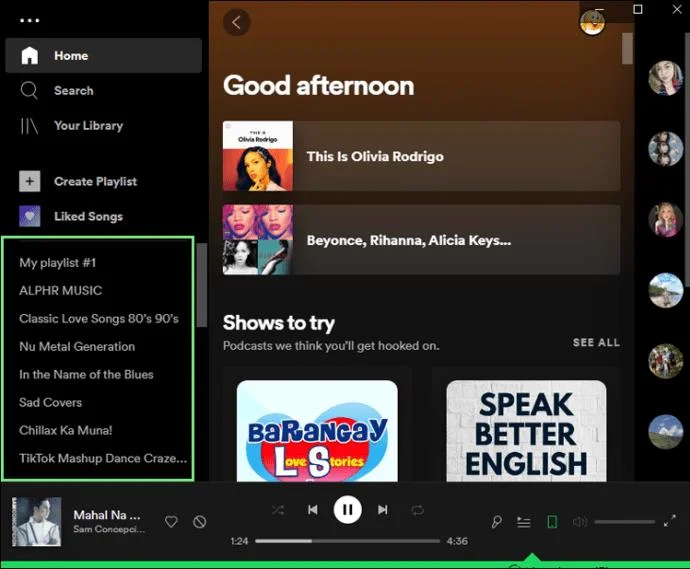Open the Shows to try heading
The height and width of the screenshot is (569, 690).
pos(279,323)
